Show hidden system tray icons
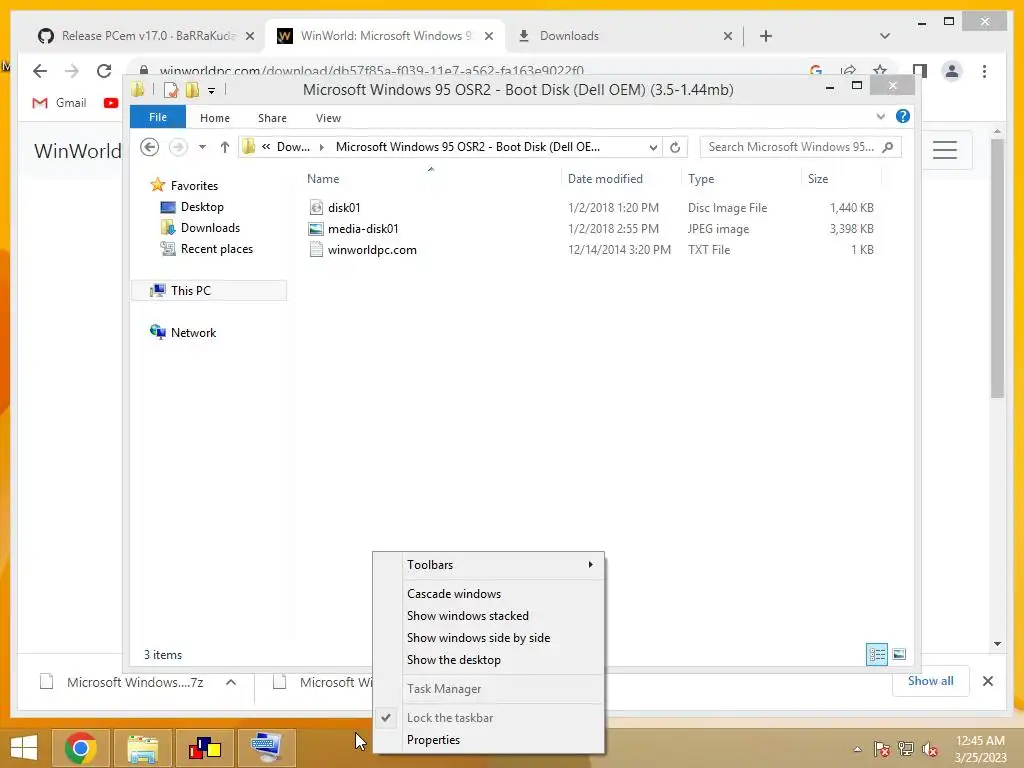 tap(857, 749)
